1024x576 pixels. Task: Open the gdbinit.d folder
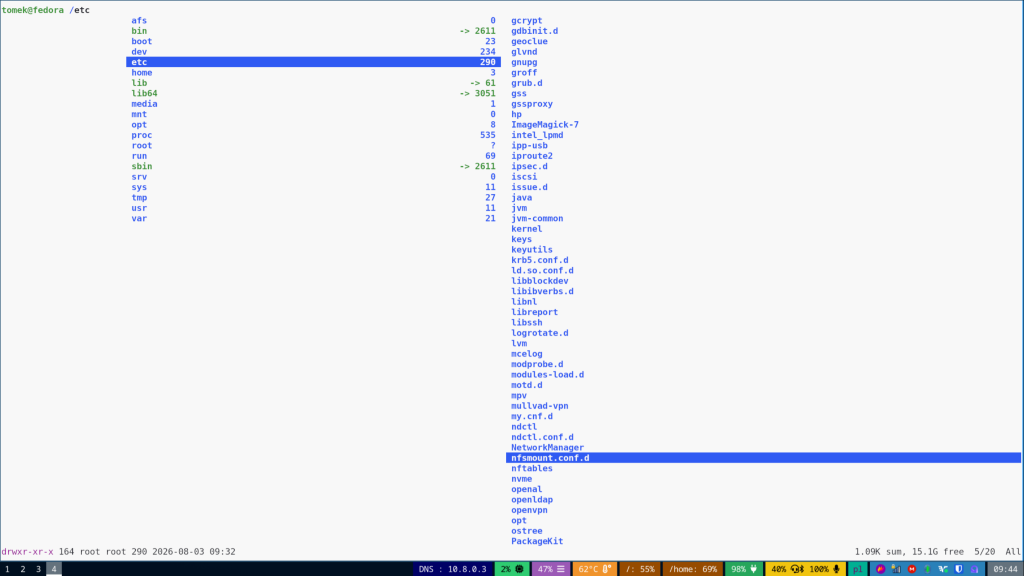(534, 31)
